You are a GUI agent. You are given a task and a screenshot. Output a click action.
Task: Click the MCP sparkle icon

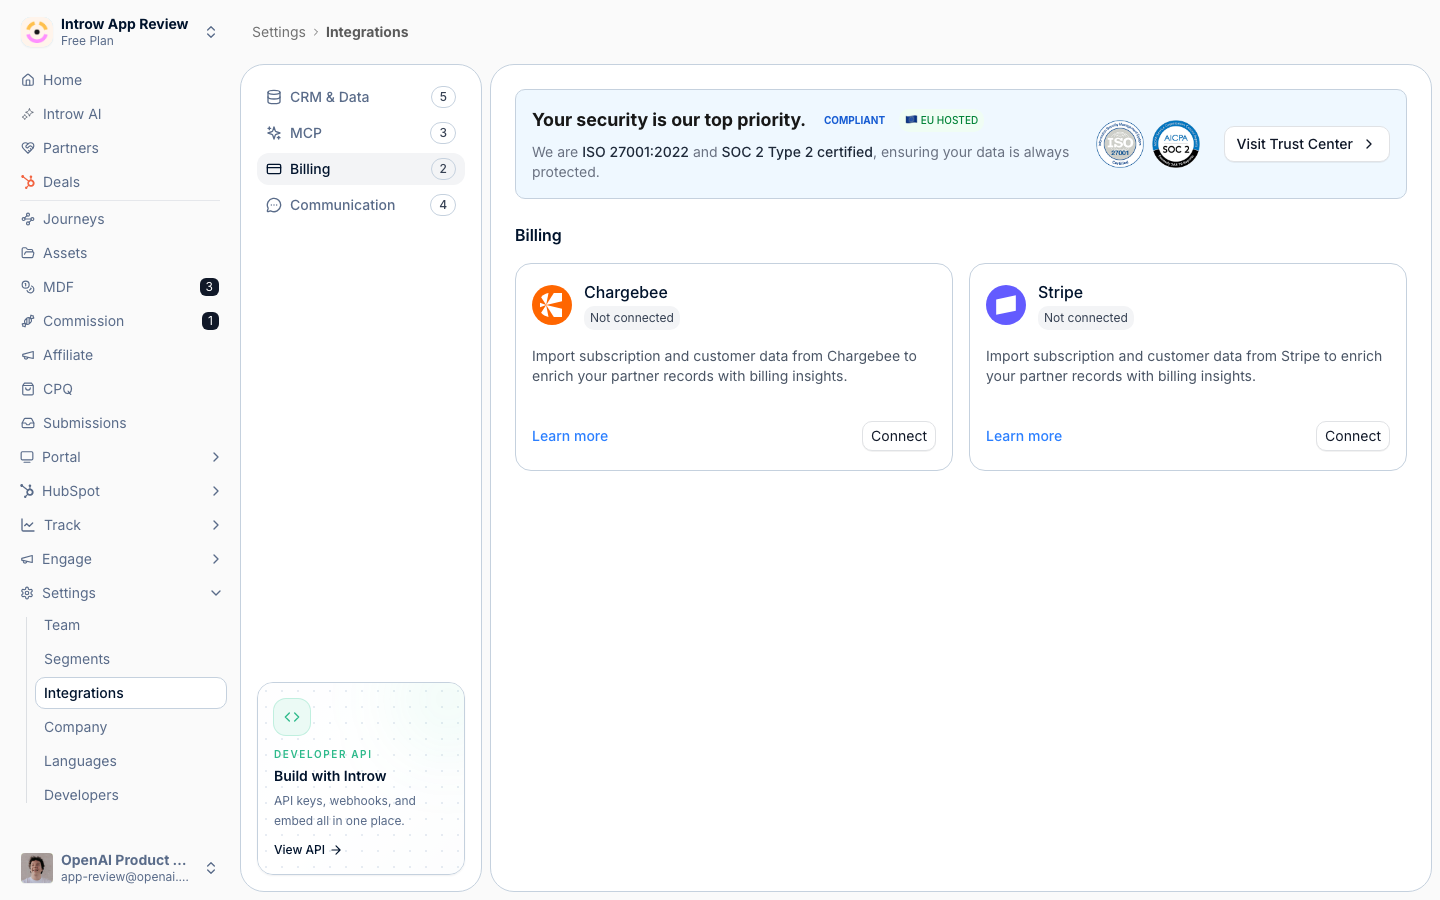pos(274,133)
